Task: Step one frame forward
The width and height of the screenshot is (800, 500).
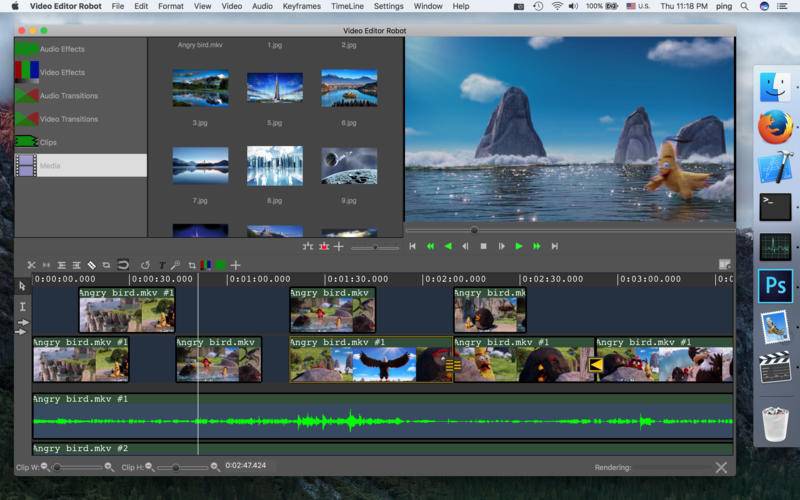Action: click(501, 246)
